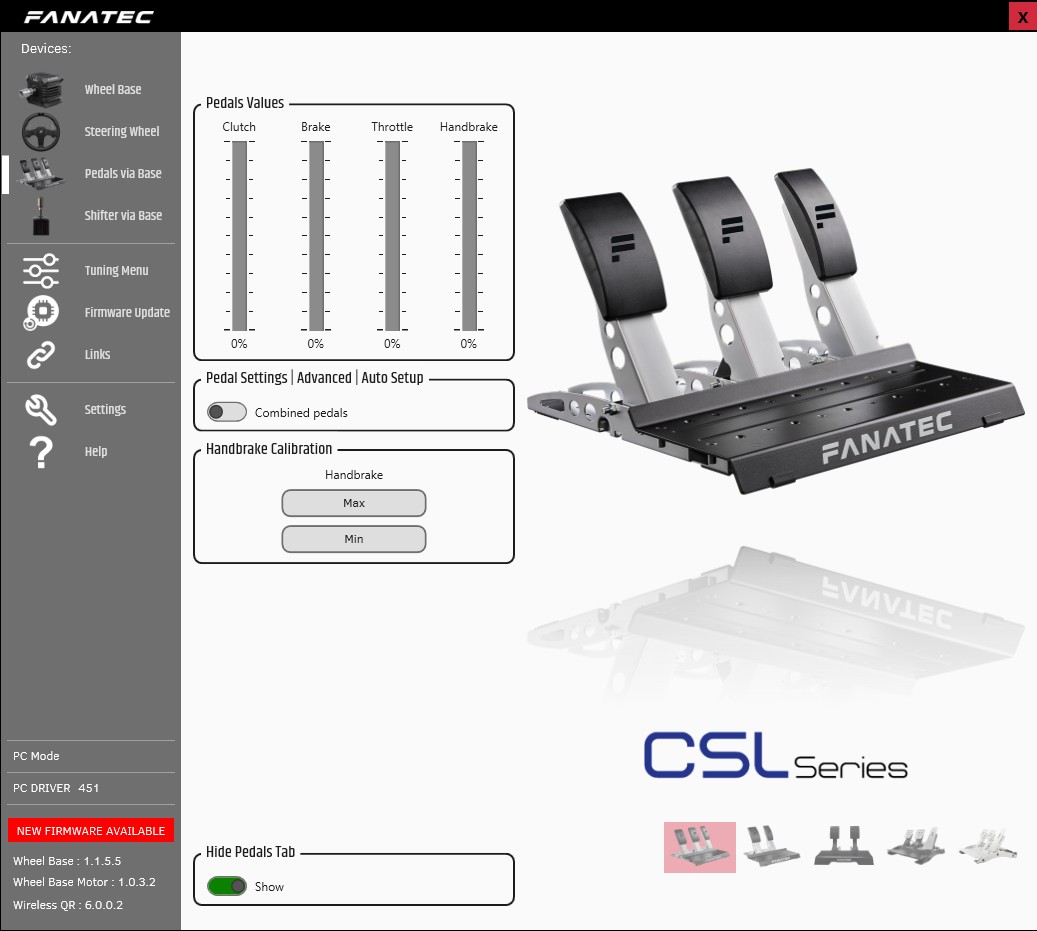Click the Pedals via Base pedal icon
This screenshot has width=1037, height=931.
tap(41, 173)
